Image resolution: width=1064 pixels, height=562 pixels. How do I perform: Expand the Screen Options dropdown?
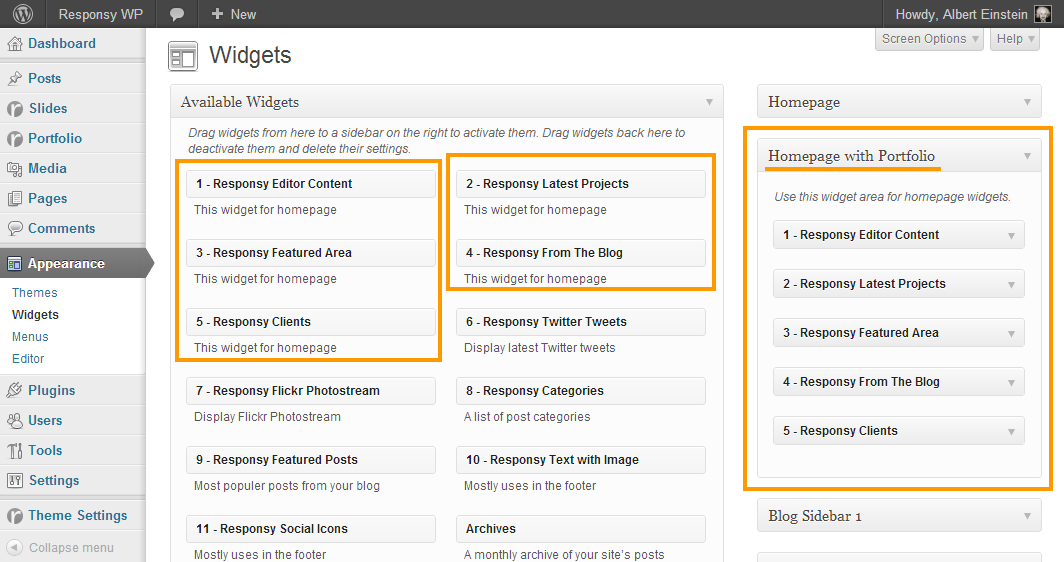(x=930, y=39)
